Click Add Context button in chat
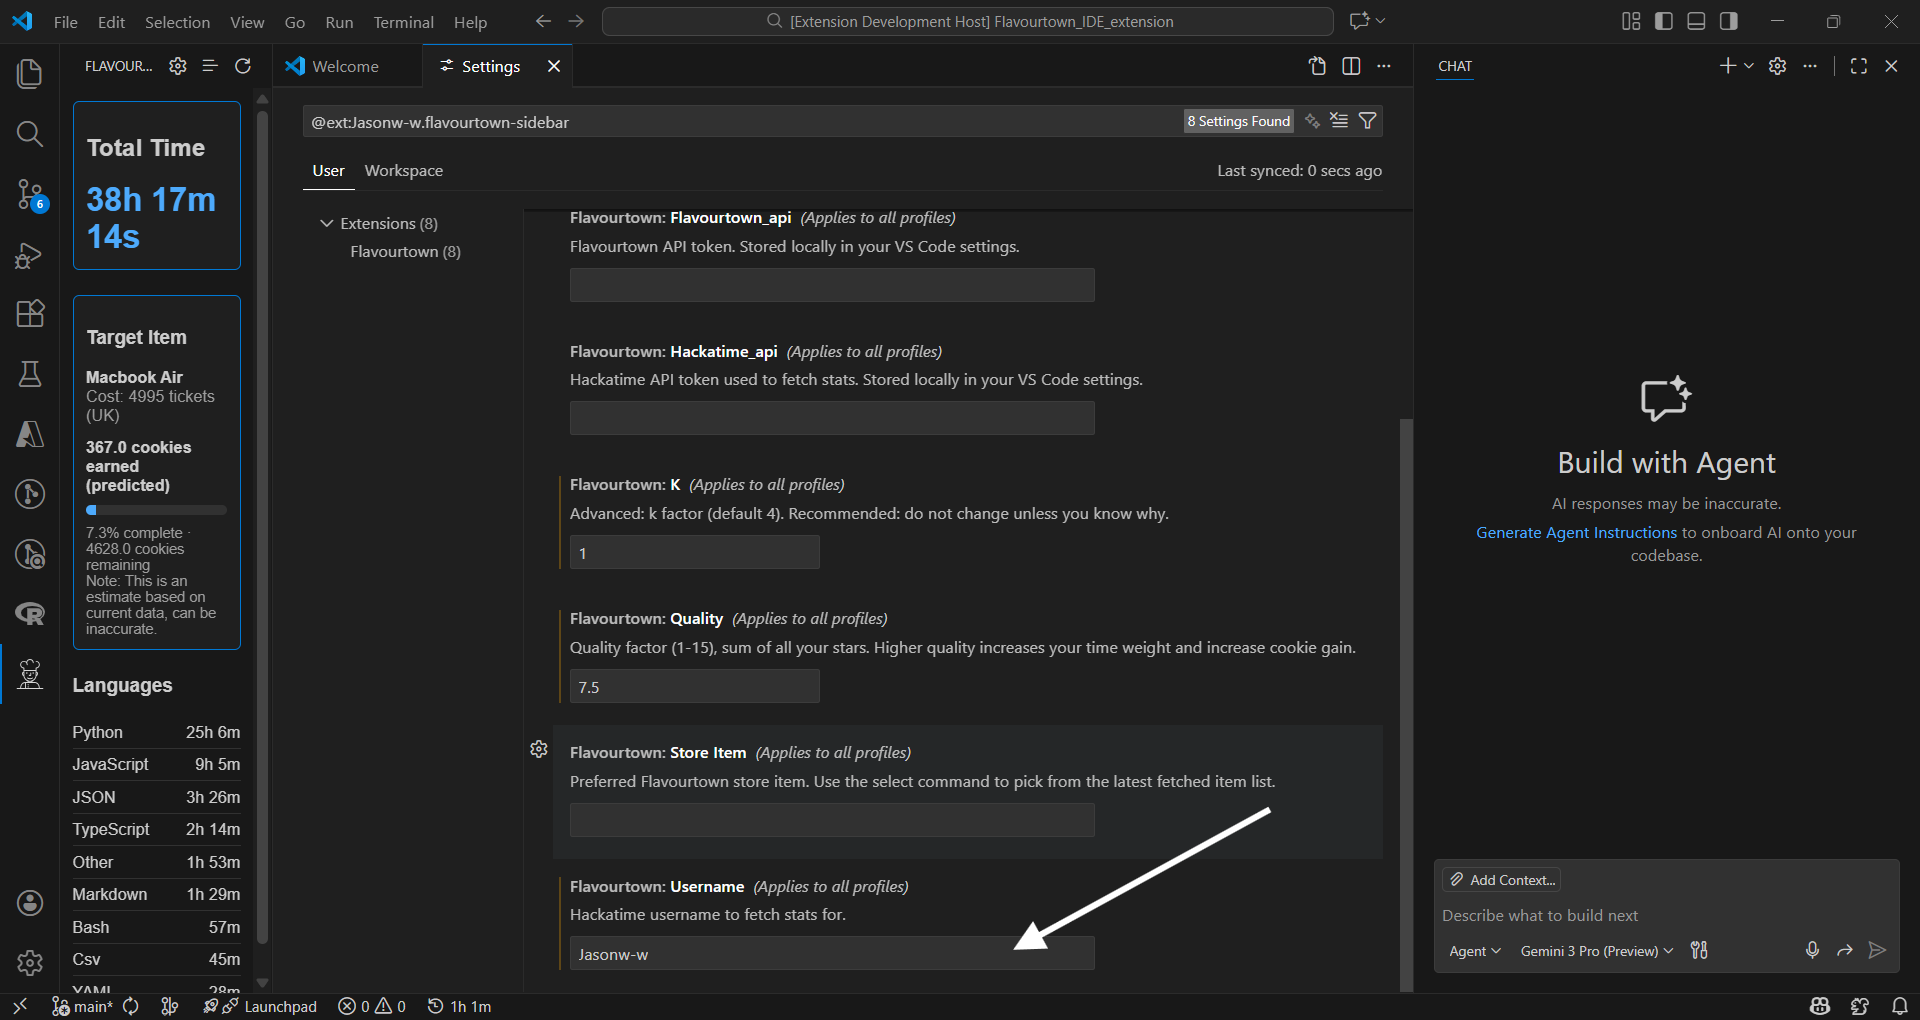Viewport: 1920px width, 1020px height. coord(1502,880)
